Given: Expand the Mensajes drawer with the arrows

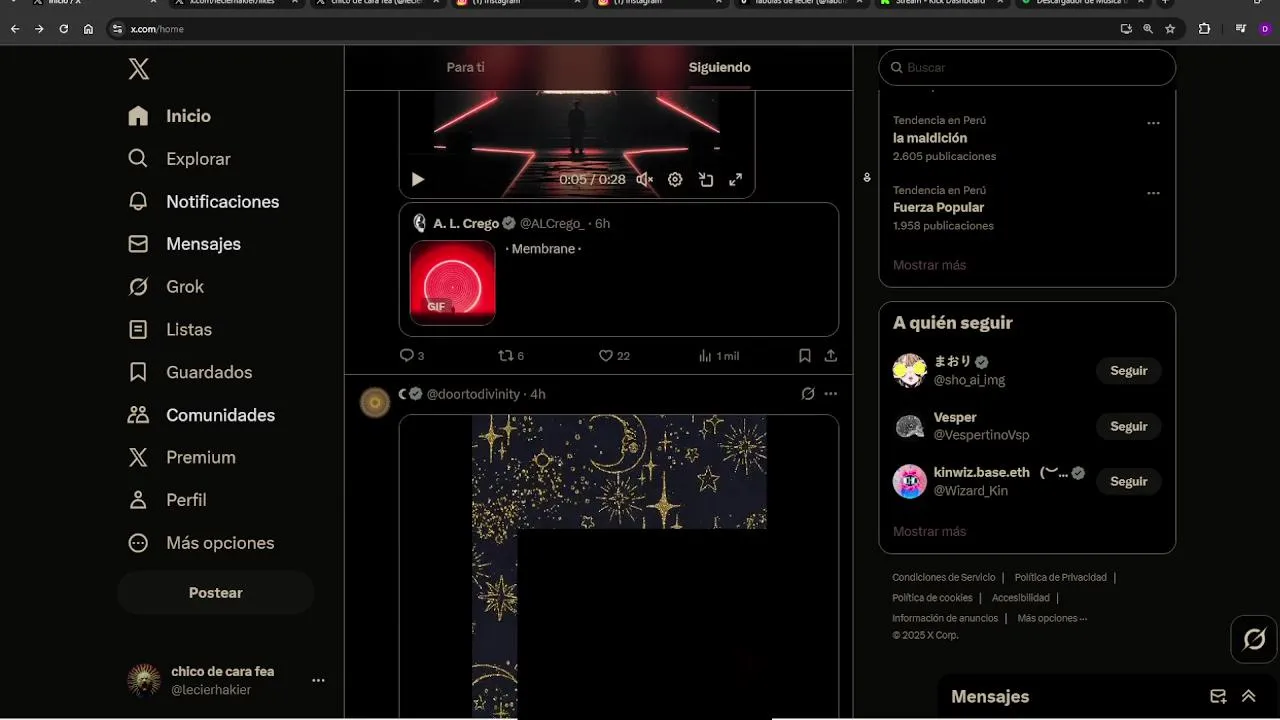Looking at the screenshot, I should (x=1249, y=697).
